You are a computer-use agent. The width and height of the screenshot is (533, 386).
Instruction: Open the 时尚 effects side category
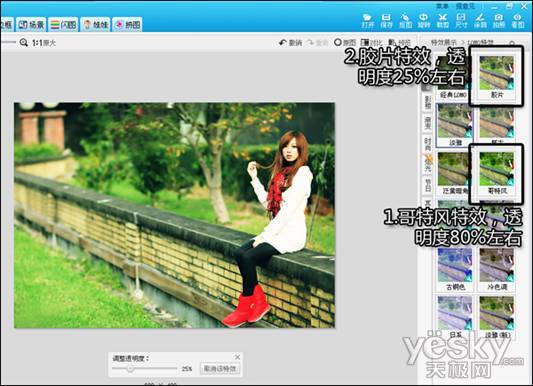click(428, 143)
